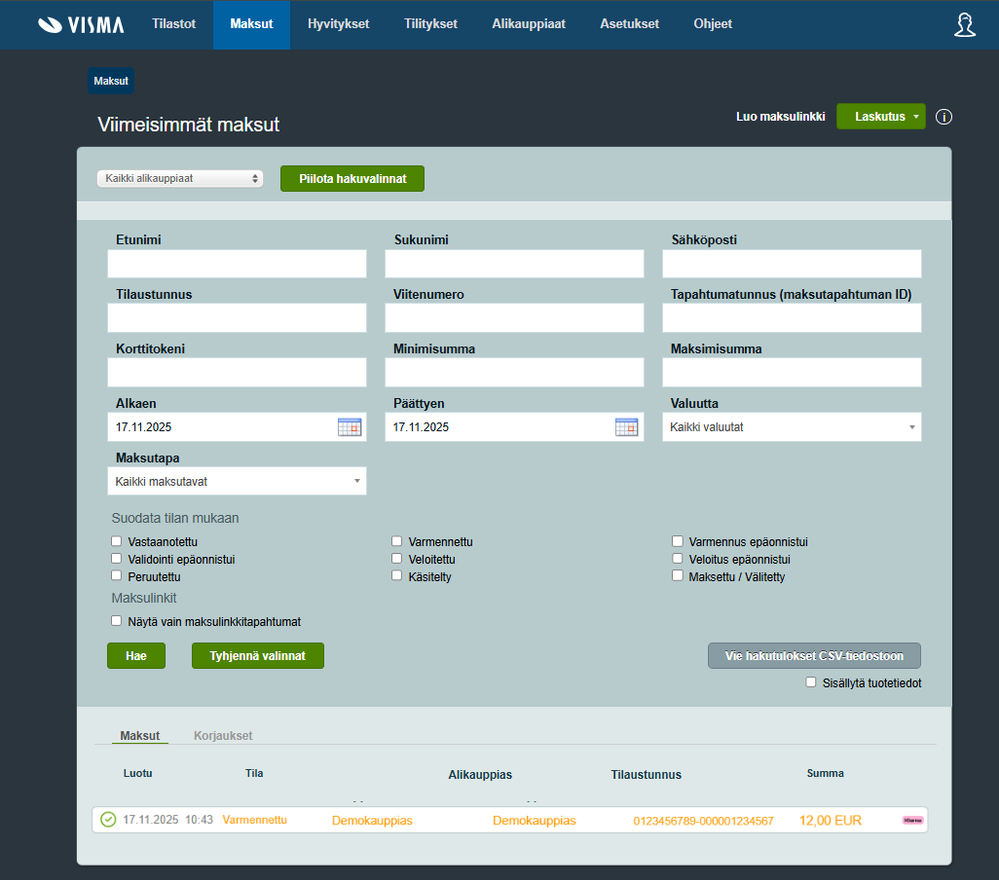This screenshot has height=880, width=999.
Task: Click Tyhjennä valinnat button
Action: (258, 656)
